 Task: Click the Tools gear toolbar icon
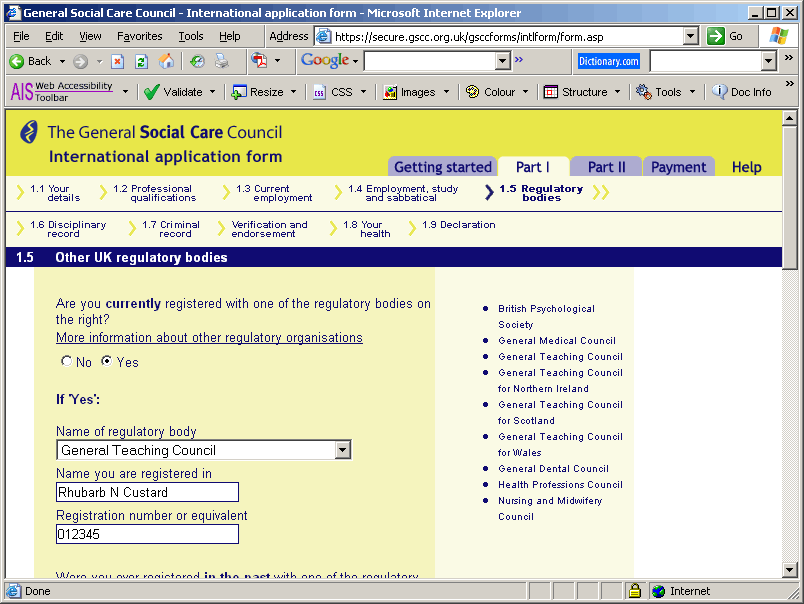pos(644,92)
